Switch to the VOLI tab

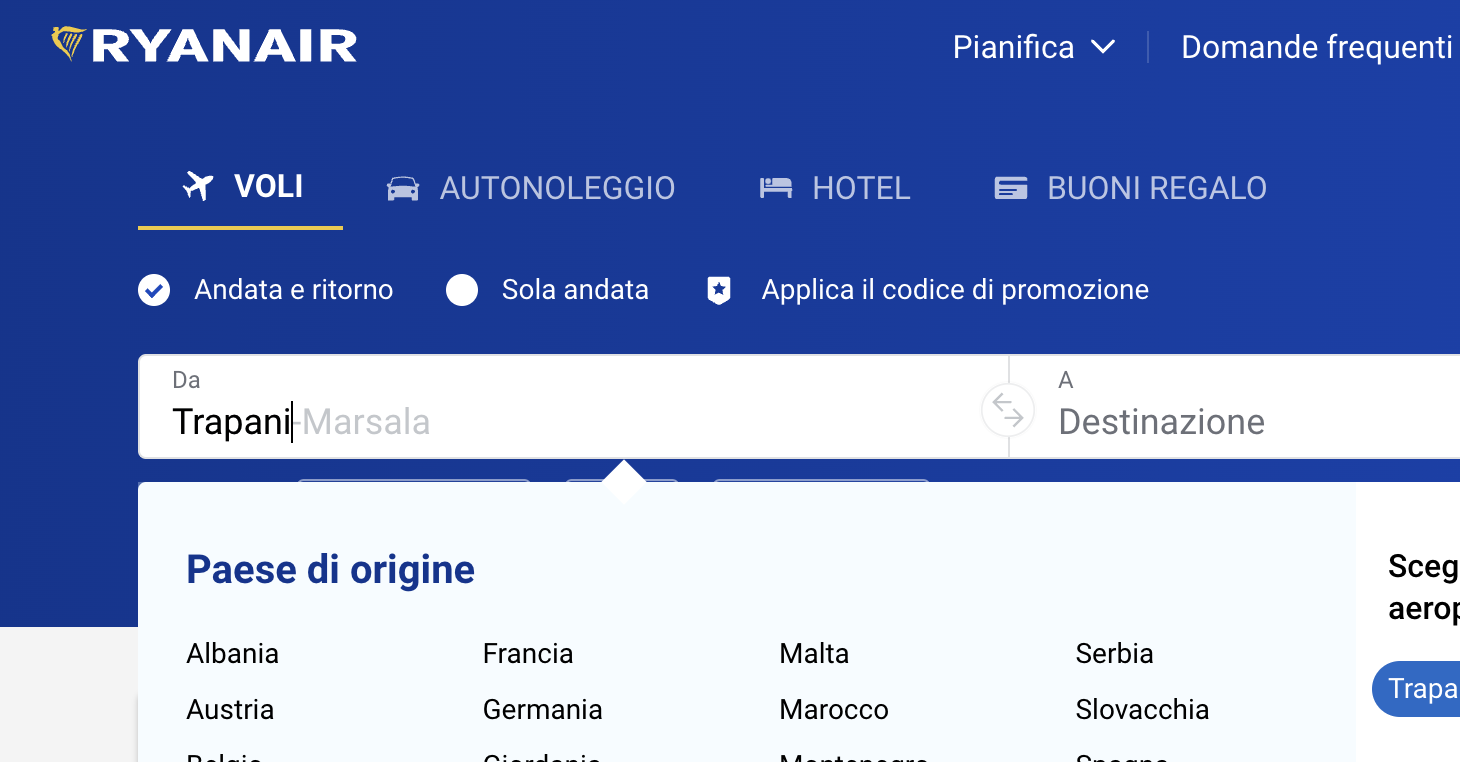pyautogui.click(x=242, y=187)
